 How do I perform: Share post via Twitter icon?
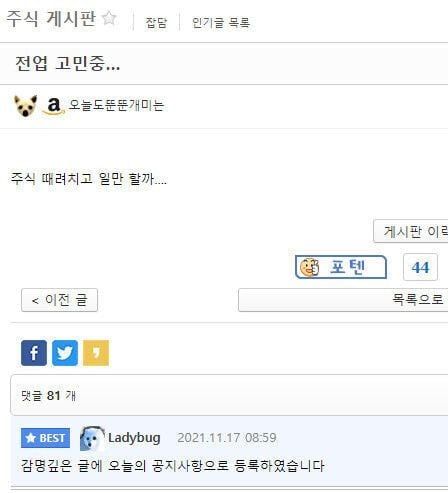65,353
